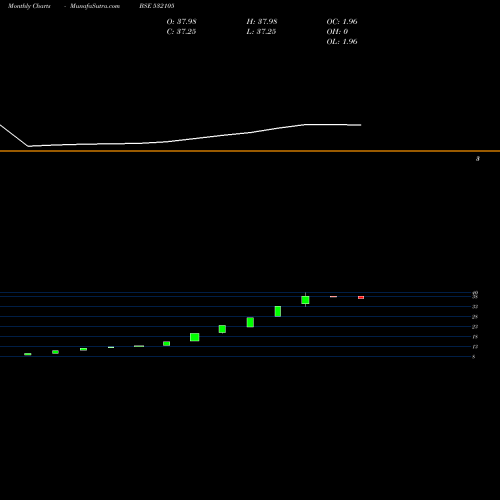Select green candle between 28 and 33 gridlines
500x500 pixels.
tap(278, 311)
